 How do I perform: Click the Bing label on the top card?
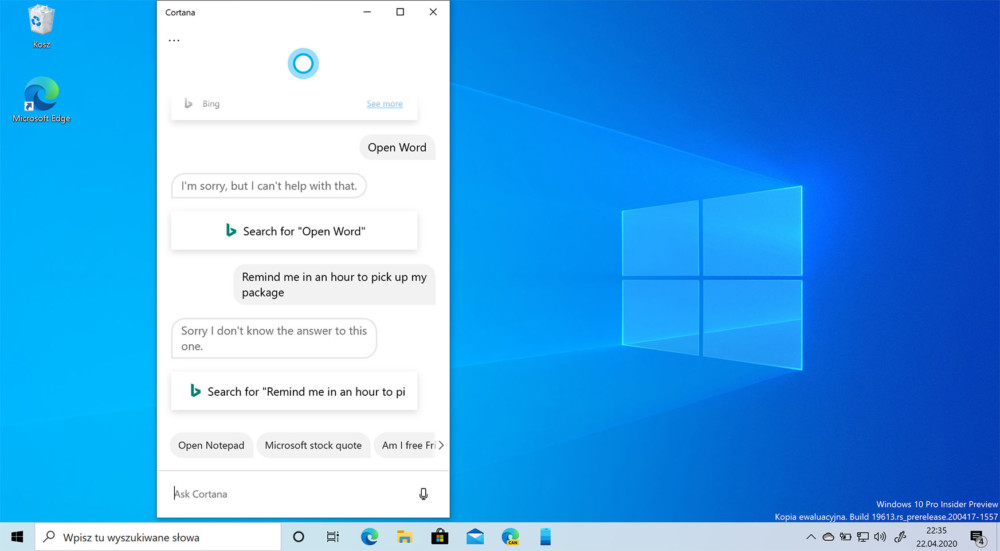click(211, 103)
